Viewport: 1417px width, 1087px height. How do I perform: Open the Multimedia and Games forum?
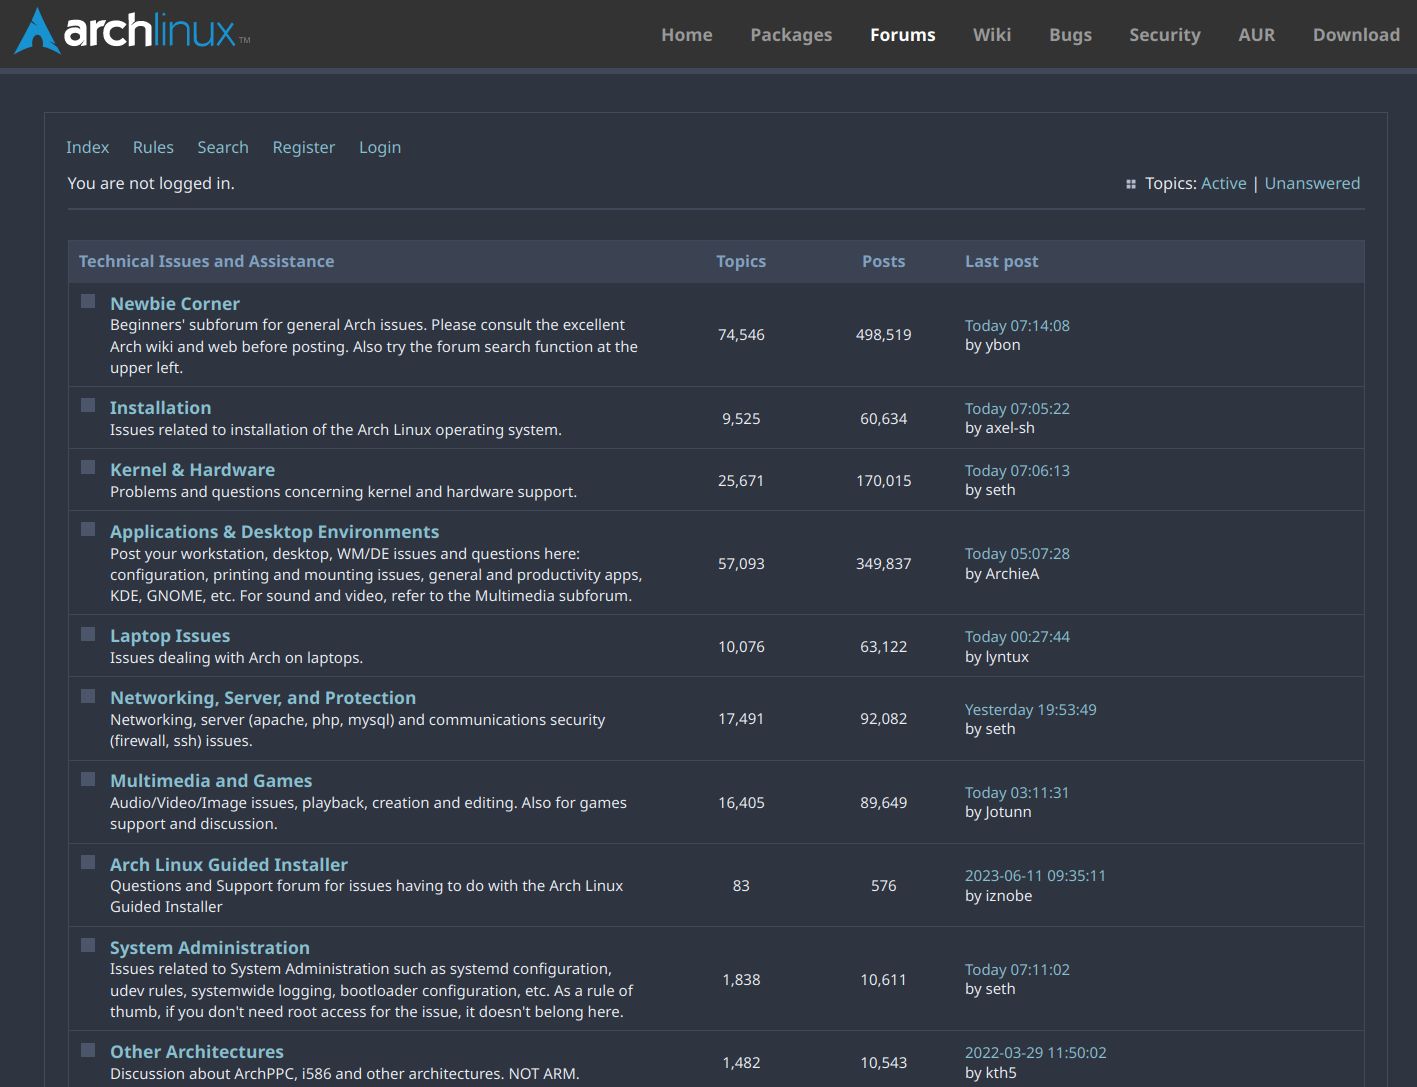[211, 780]
